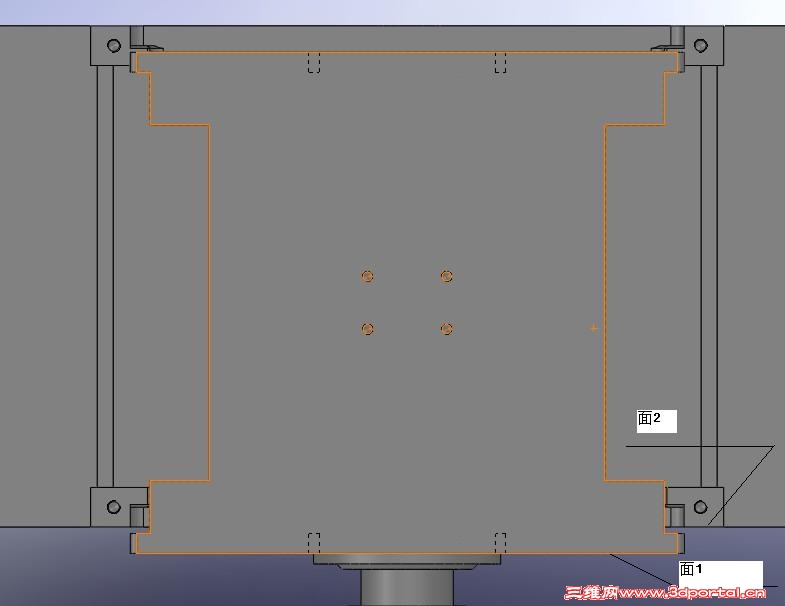The height and width of the screenshot is (606, 785).
Task: Select the 面1 face annotation label
Action: (x=720, y=574)
